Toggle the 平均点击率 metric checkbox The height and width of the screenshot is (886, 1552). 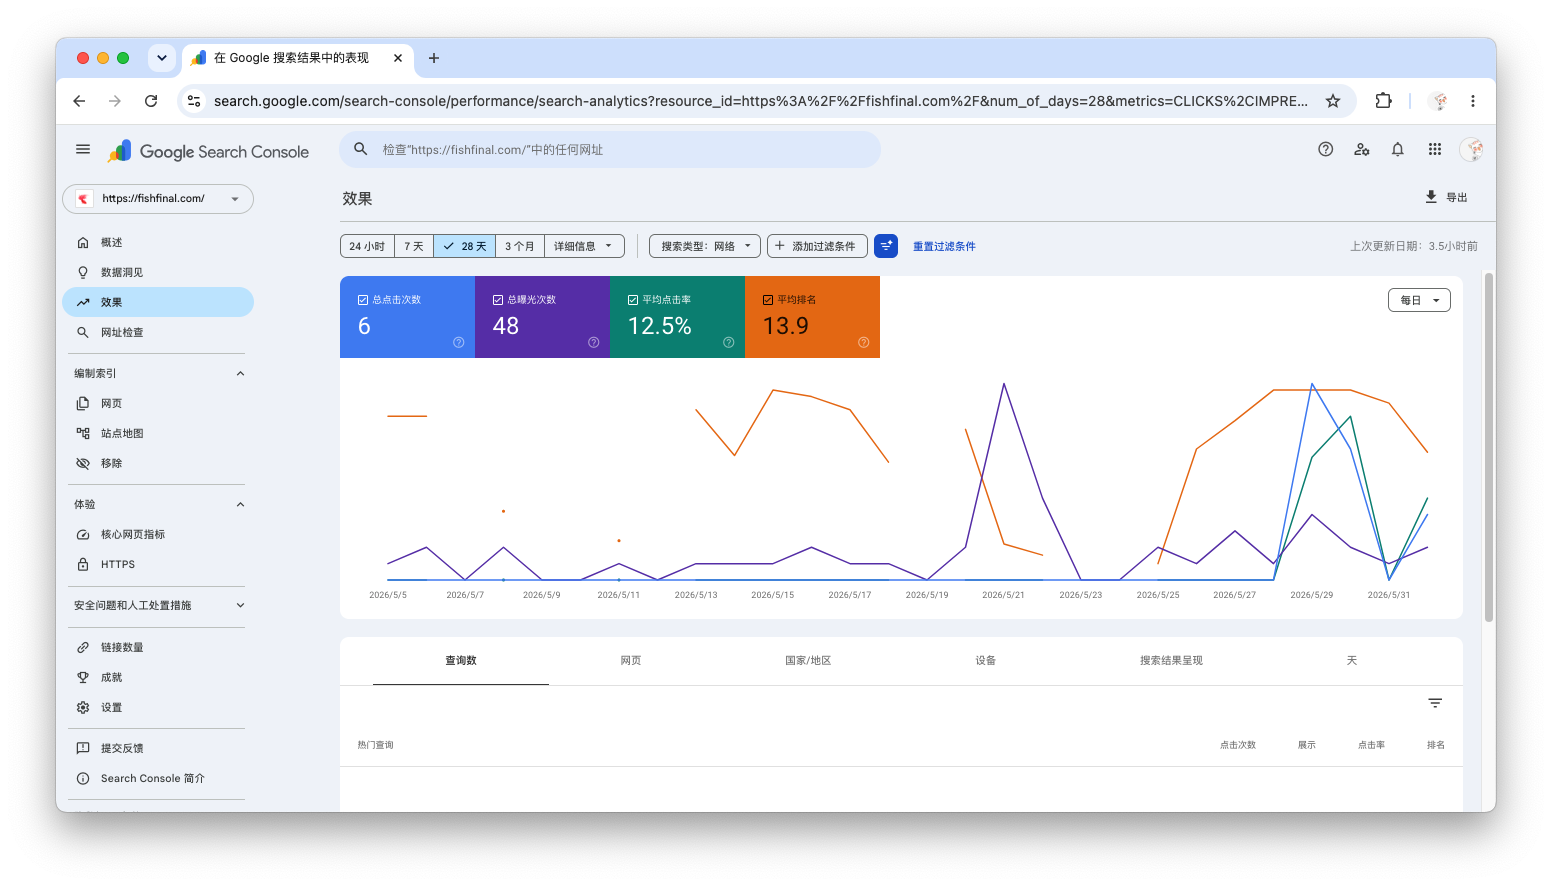coord(633,300)
